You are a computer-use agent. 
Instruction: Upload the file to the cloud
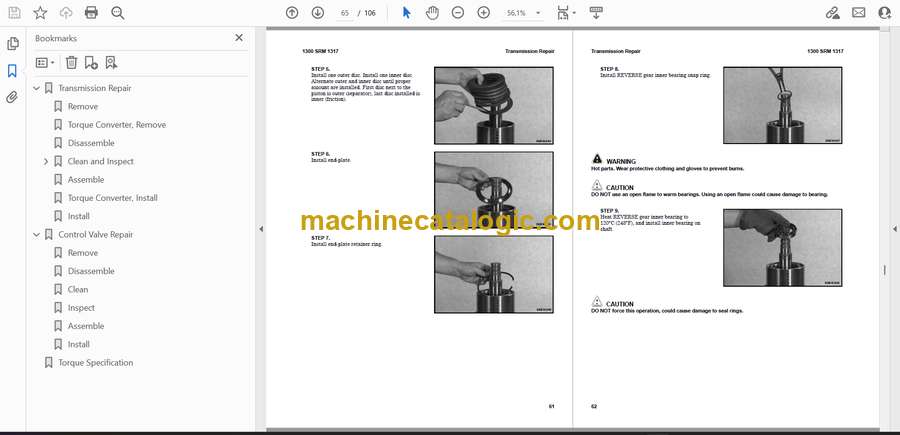coord(66,13)
